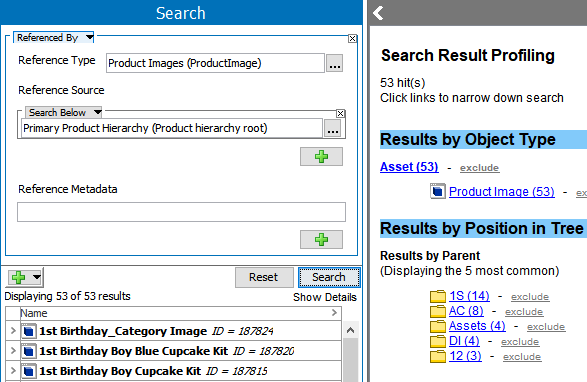Open the Search Below dropdown
The height and width of the screenshot is (382, 587).
click(97, 112)
